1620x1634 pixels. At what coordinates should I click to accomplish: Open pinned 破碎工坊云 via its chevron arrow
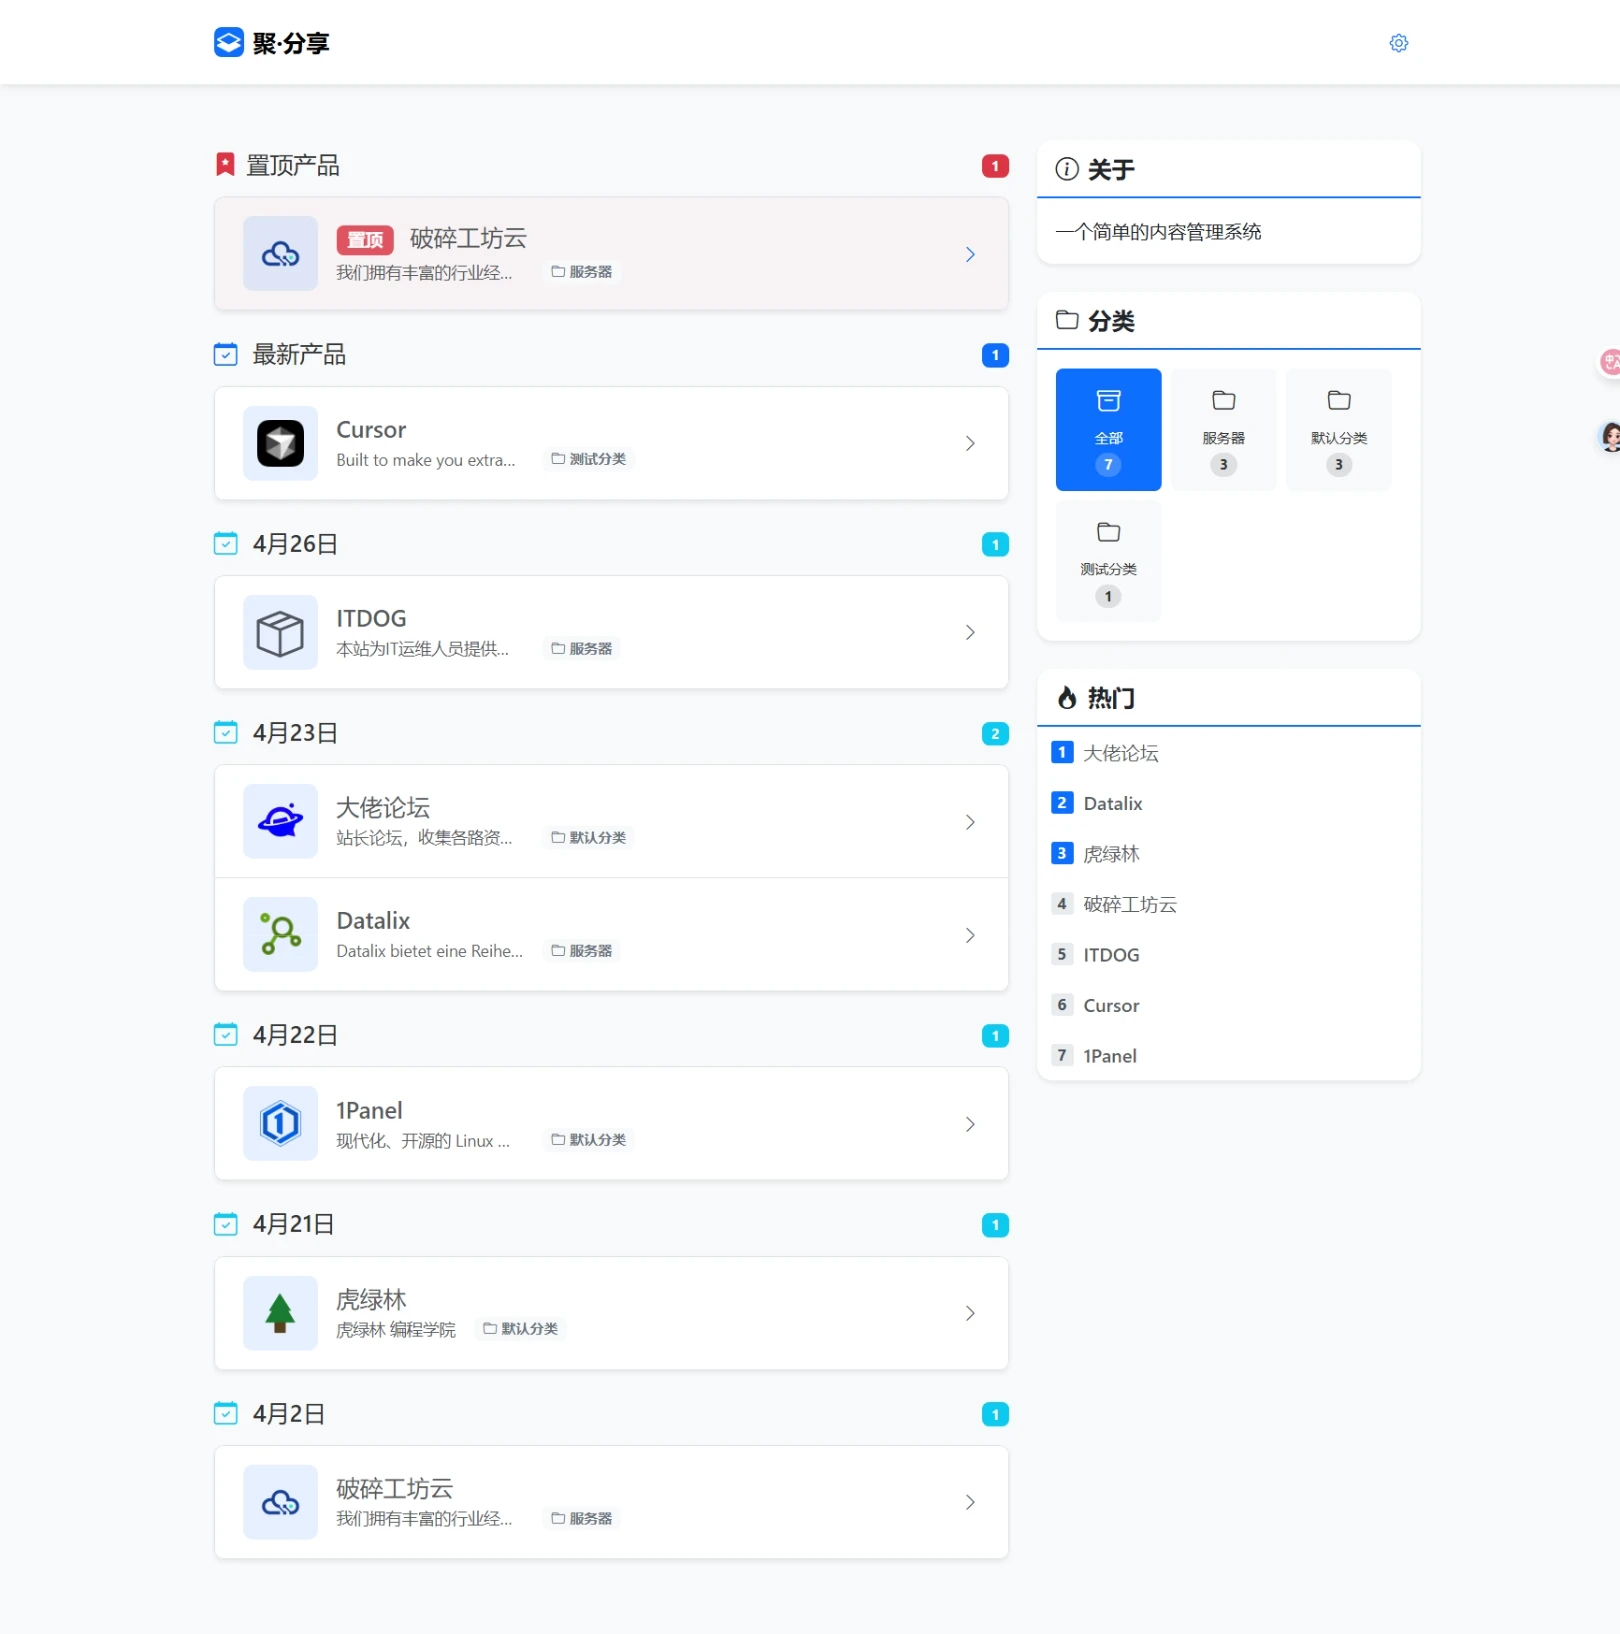(x=970, y=254)
